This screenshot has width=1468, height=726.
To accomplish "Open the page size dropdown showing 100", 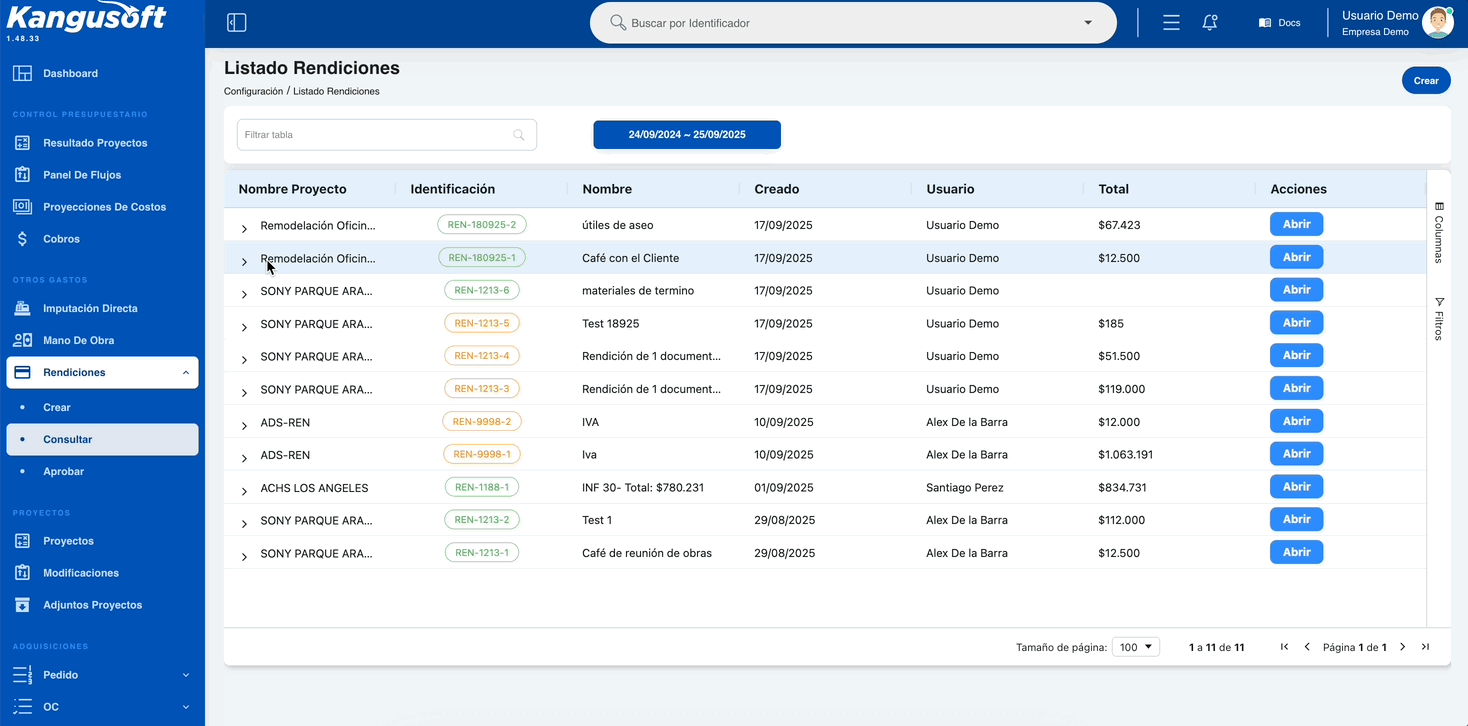I will (x=1137, y=647).
